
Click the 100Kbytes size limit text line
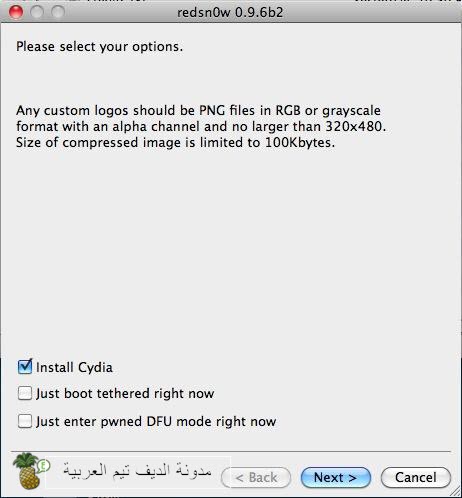[x=175, y=143]
